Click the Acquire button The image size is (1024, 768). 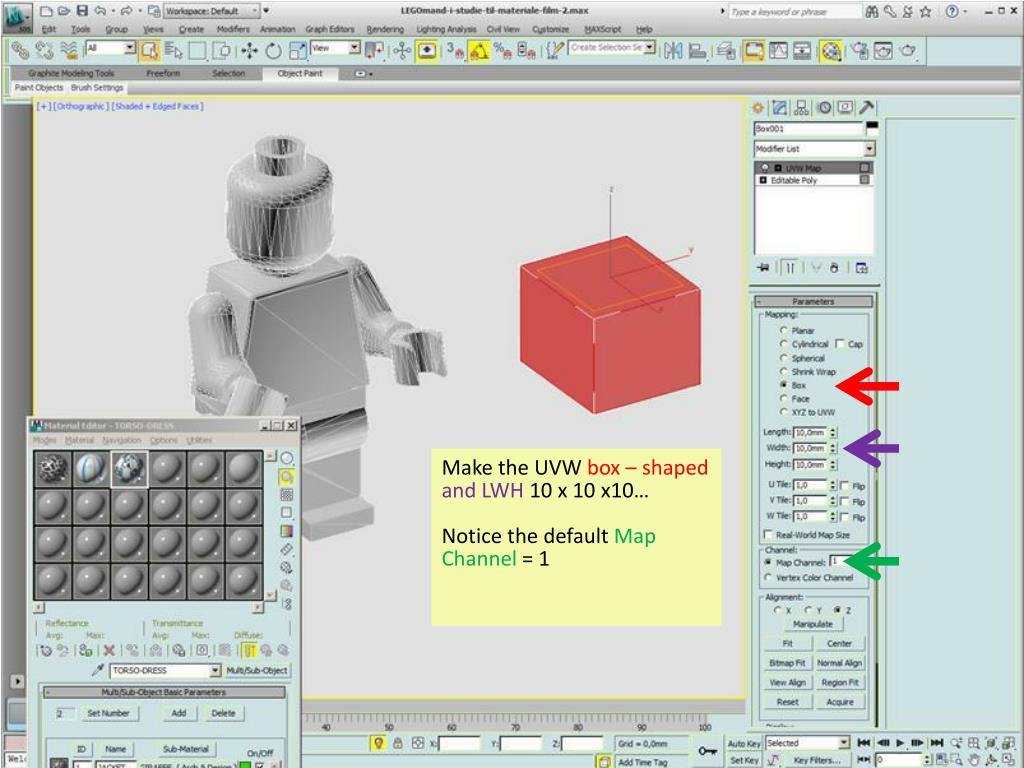(x=840, y=702)
